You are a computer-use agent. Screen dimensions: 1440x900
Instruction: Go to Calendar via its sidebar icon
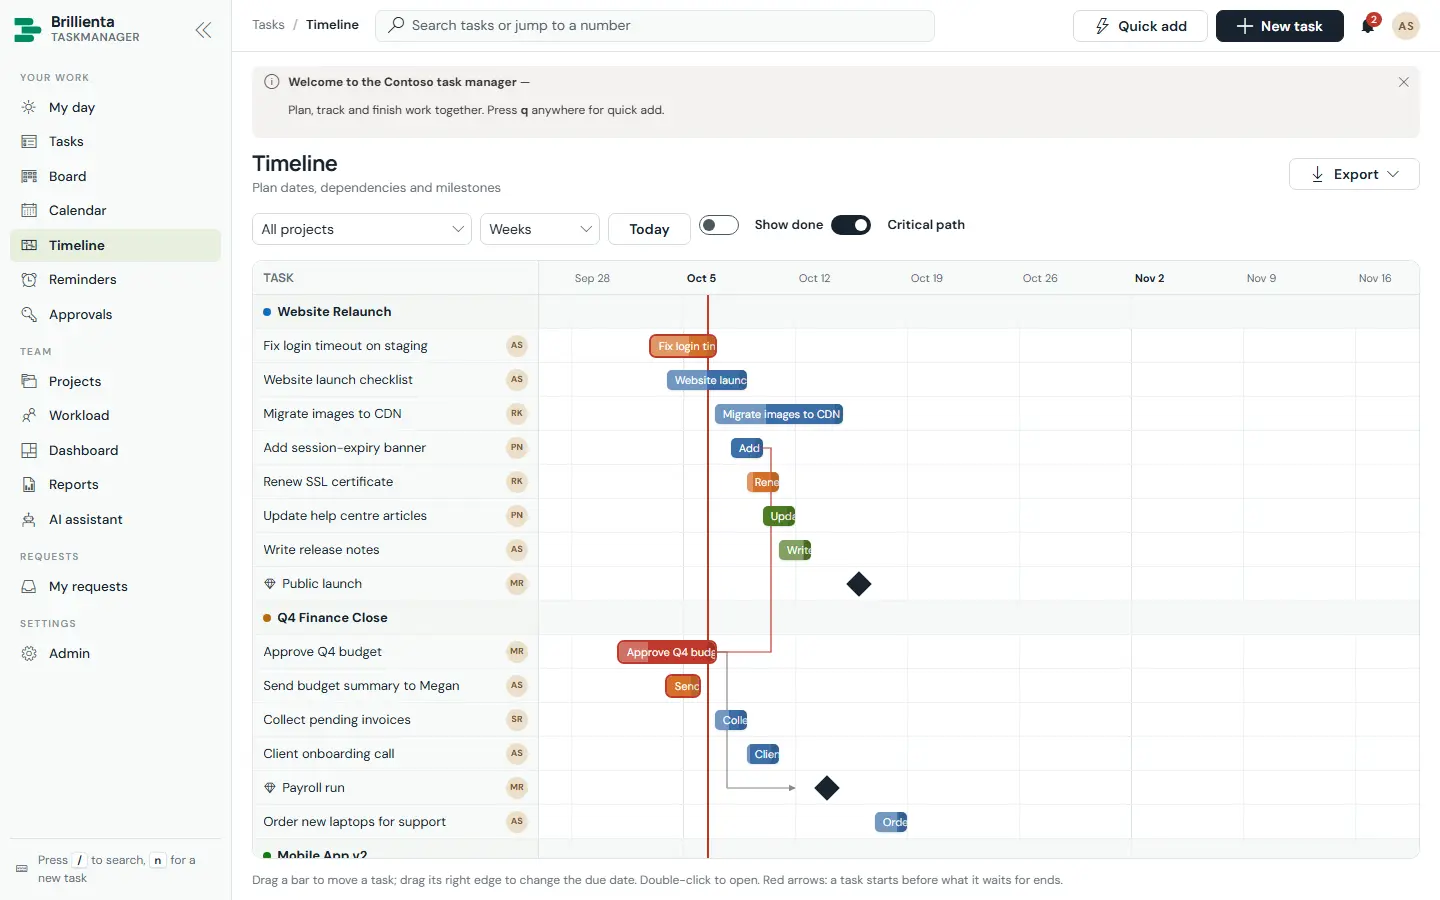point(29,210)
